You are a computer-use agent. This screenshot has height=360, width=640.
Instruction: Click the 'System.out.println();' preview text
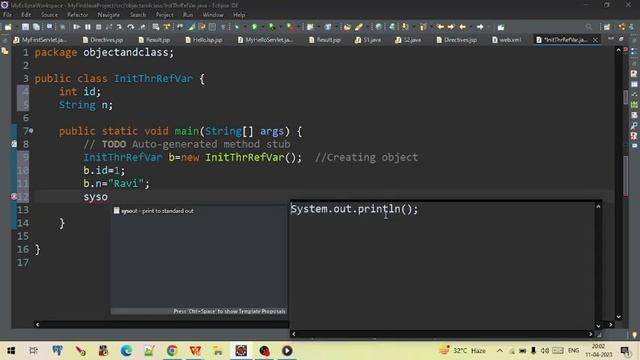pyautogui.click(x=354, y=209)
